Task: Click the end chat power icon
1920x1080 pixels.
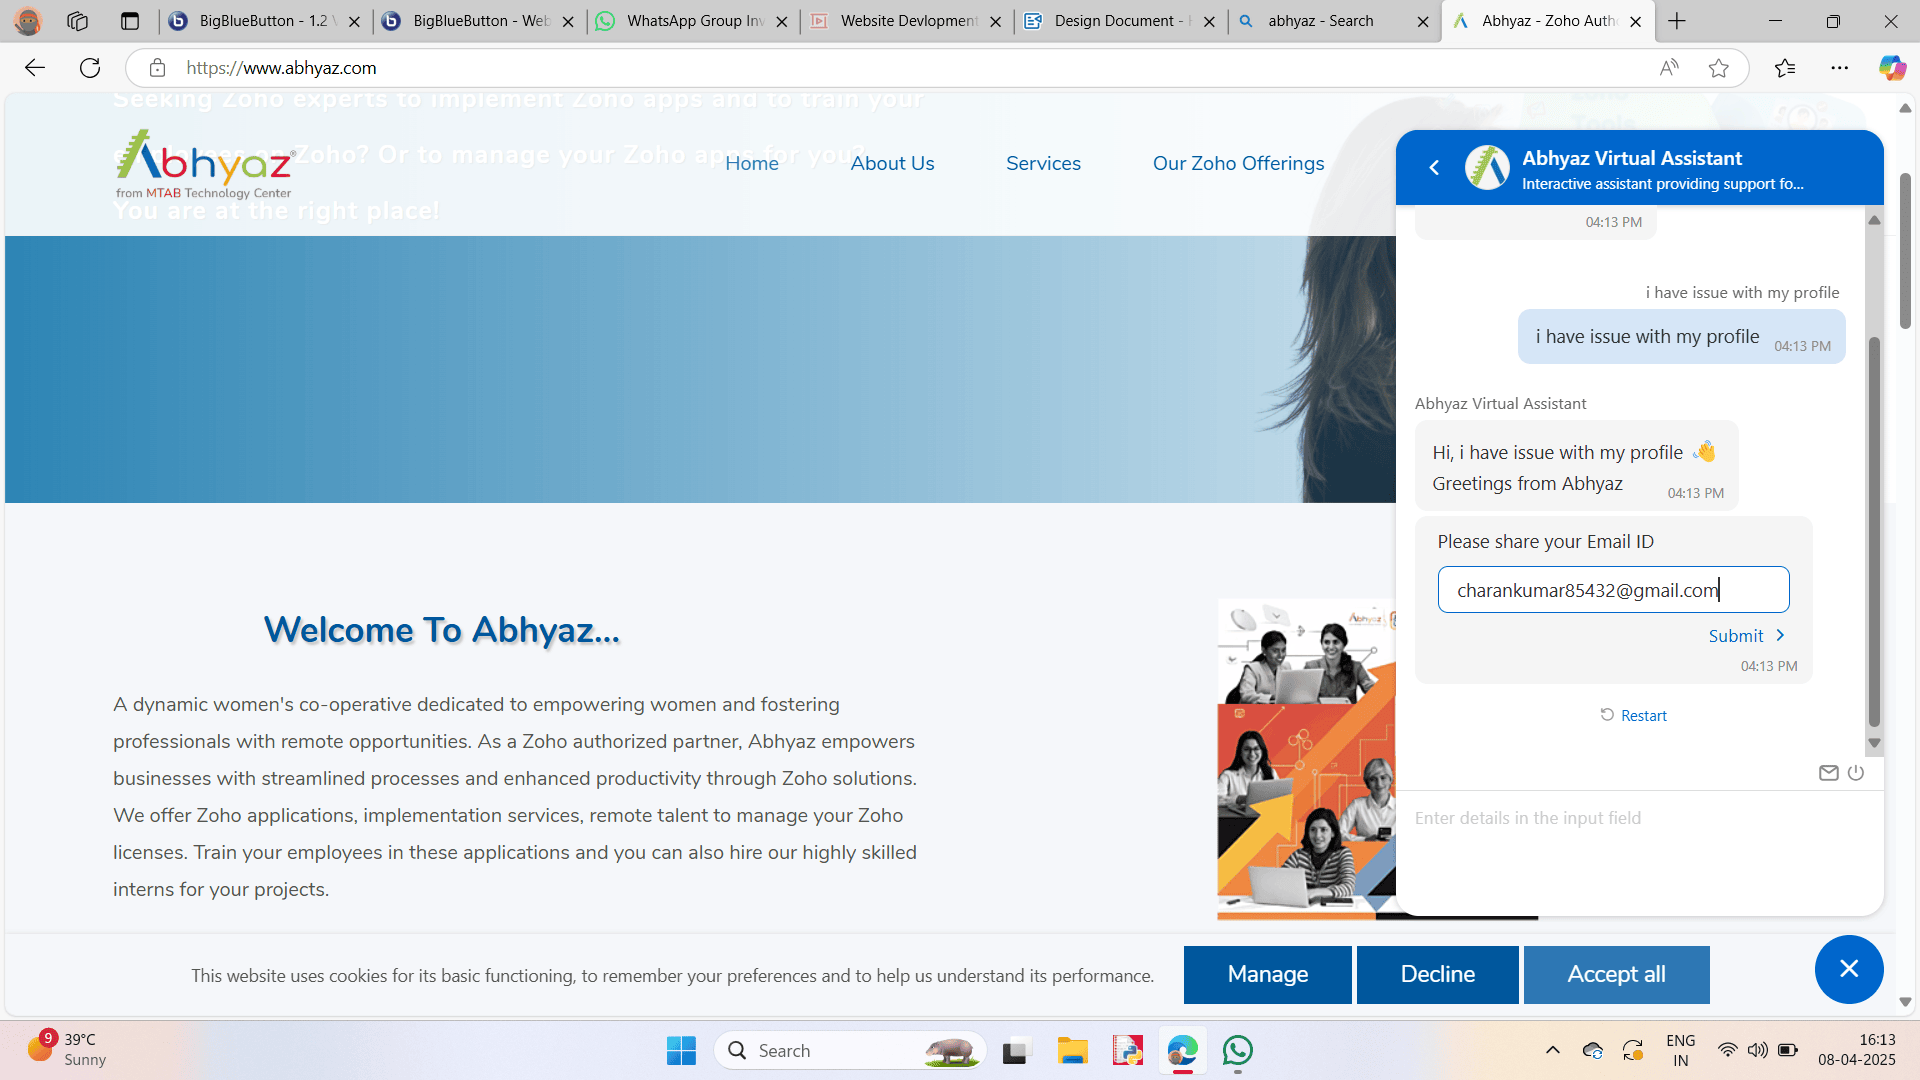Action: click(1856, 773)
